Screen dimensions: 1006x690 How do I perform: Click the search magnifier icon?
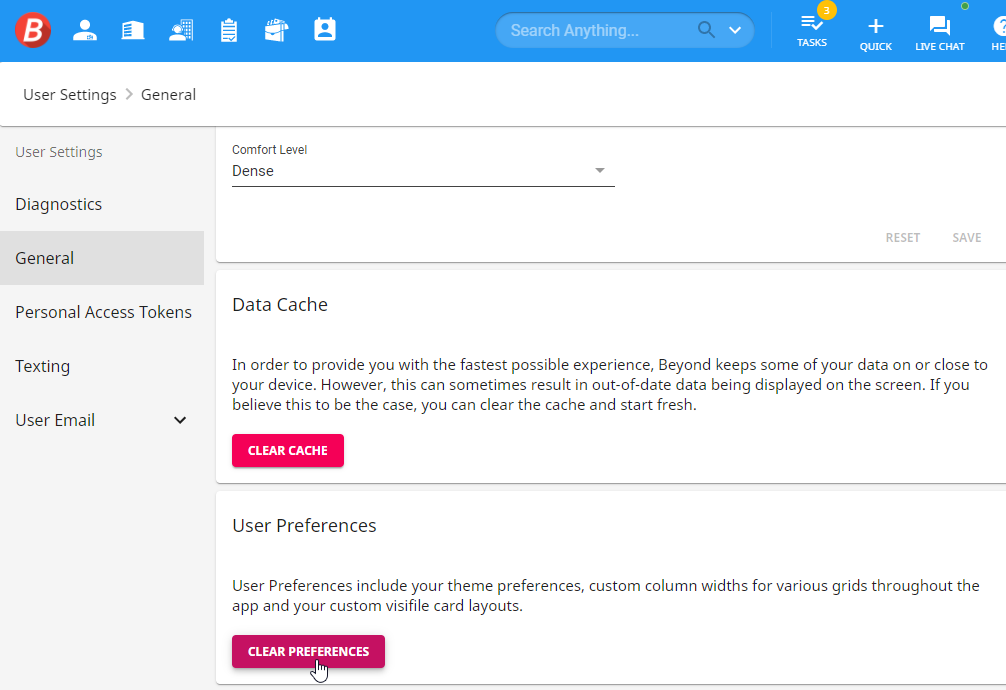706,30
